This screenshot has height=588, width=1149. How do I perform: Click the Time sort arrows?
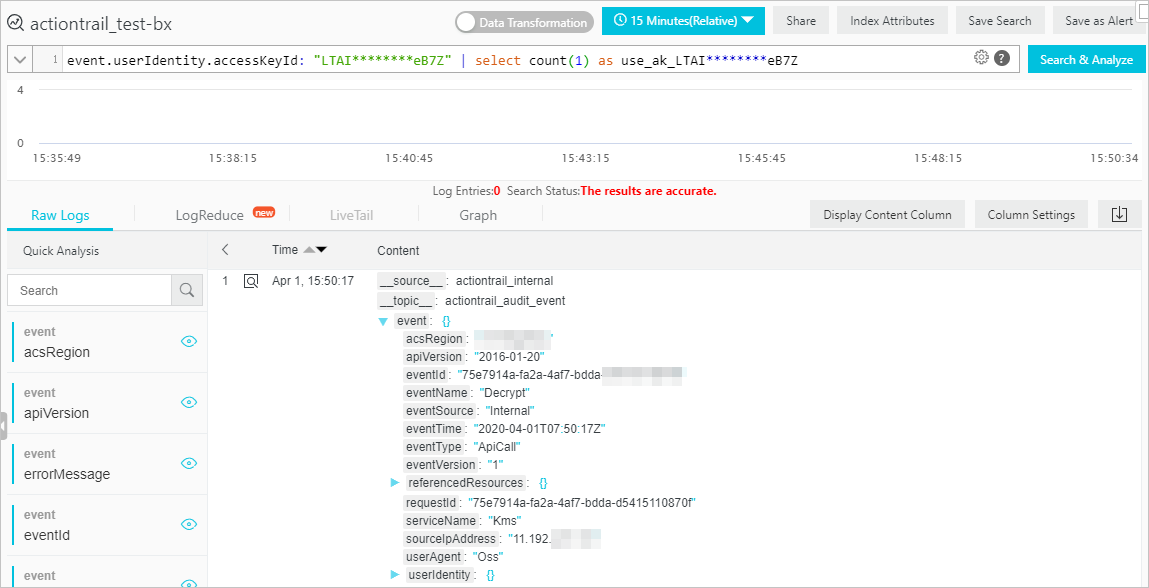point(314,250)
